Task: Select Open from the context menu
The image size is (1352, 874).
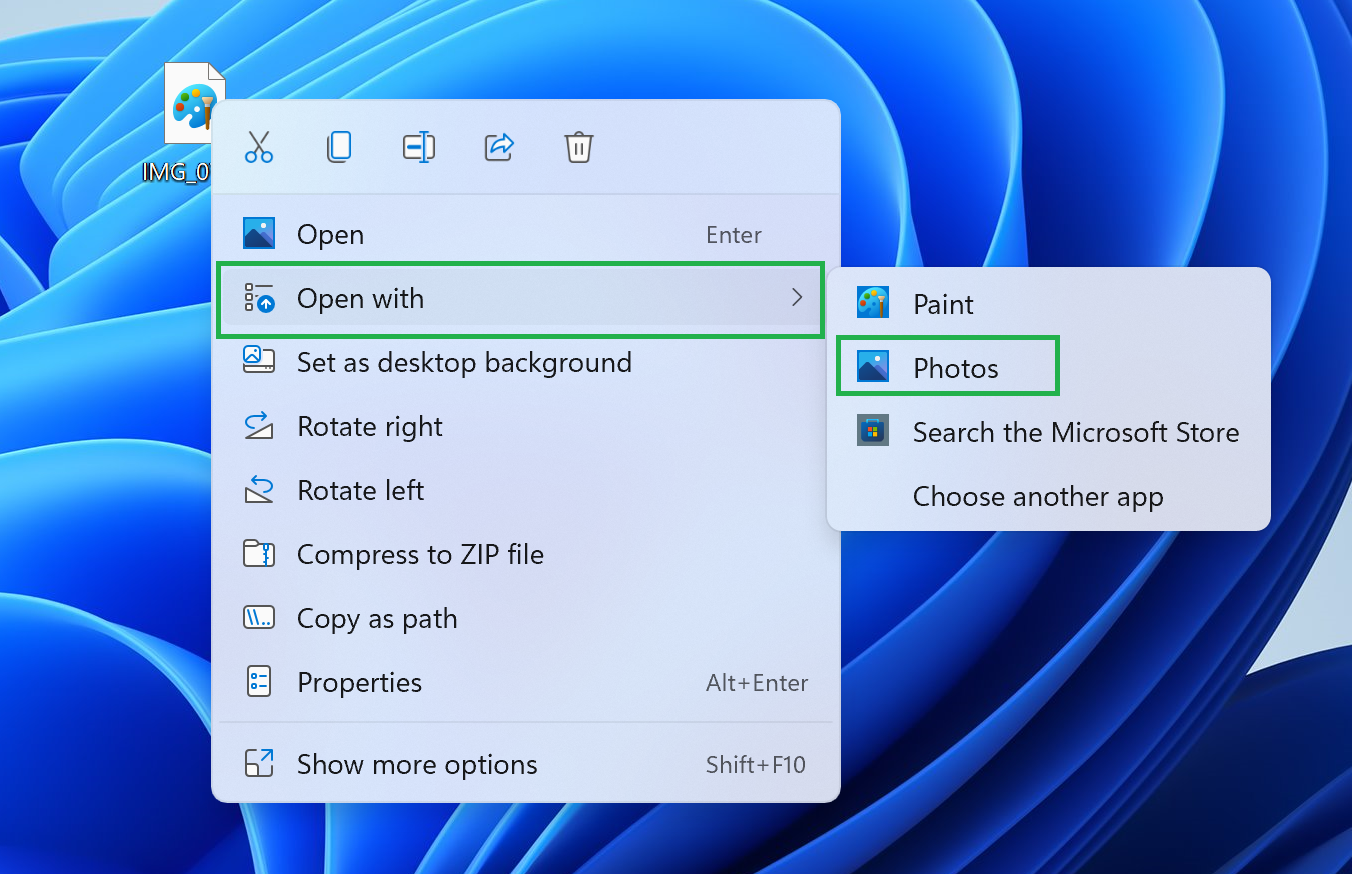Action: point(330,234)
